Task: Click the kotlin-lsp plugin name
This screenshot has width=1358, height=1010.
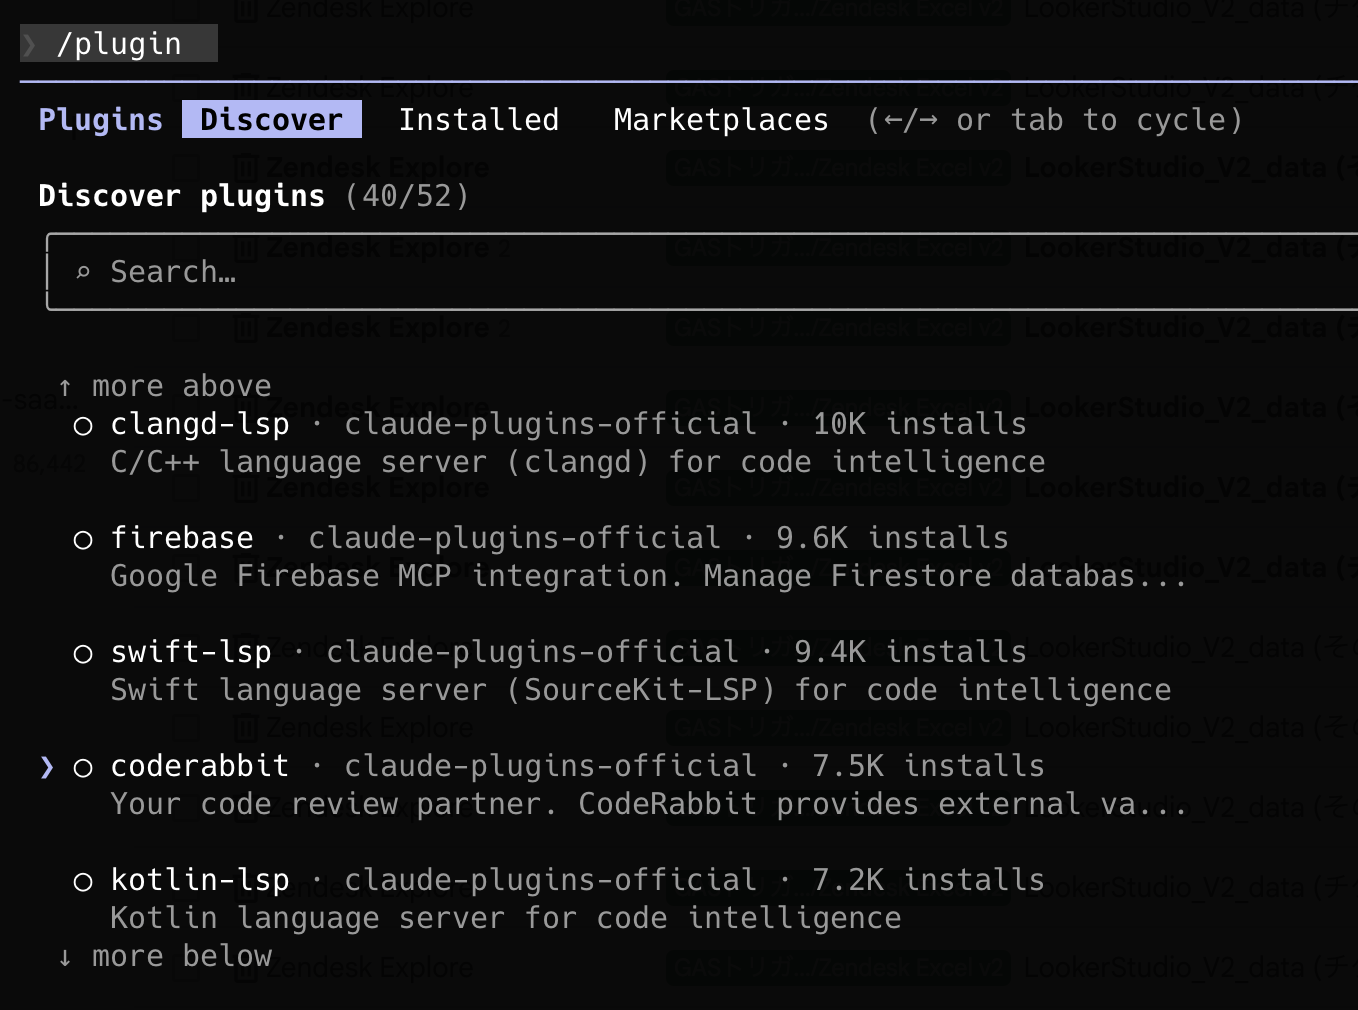Action: [x=200, y=880]
